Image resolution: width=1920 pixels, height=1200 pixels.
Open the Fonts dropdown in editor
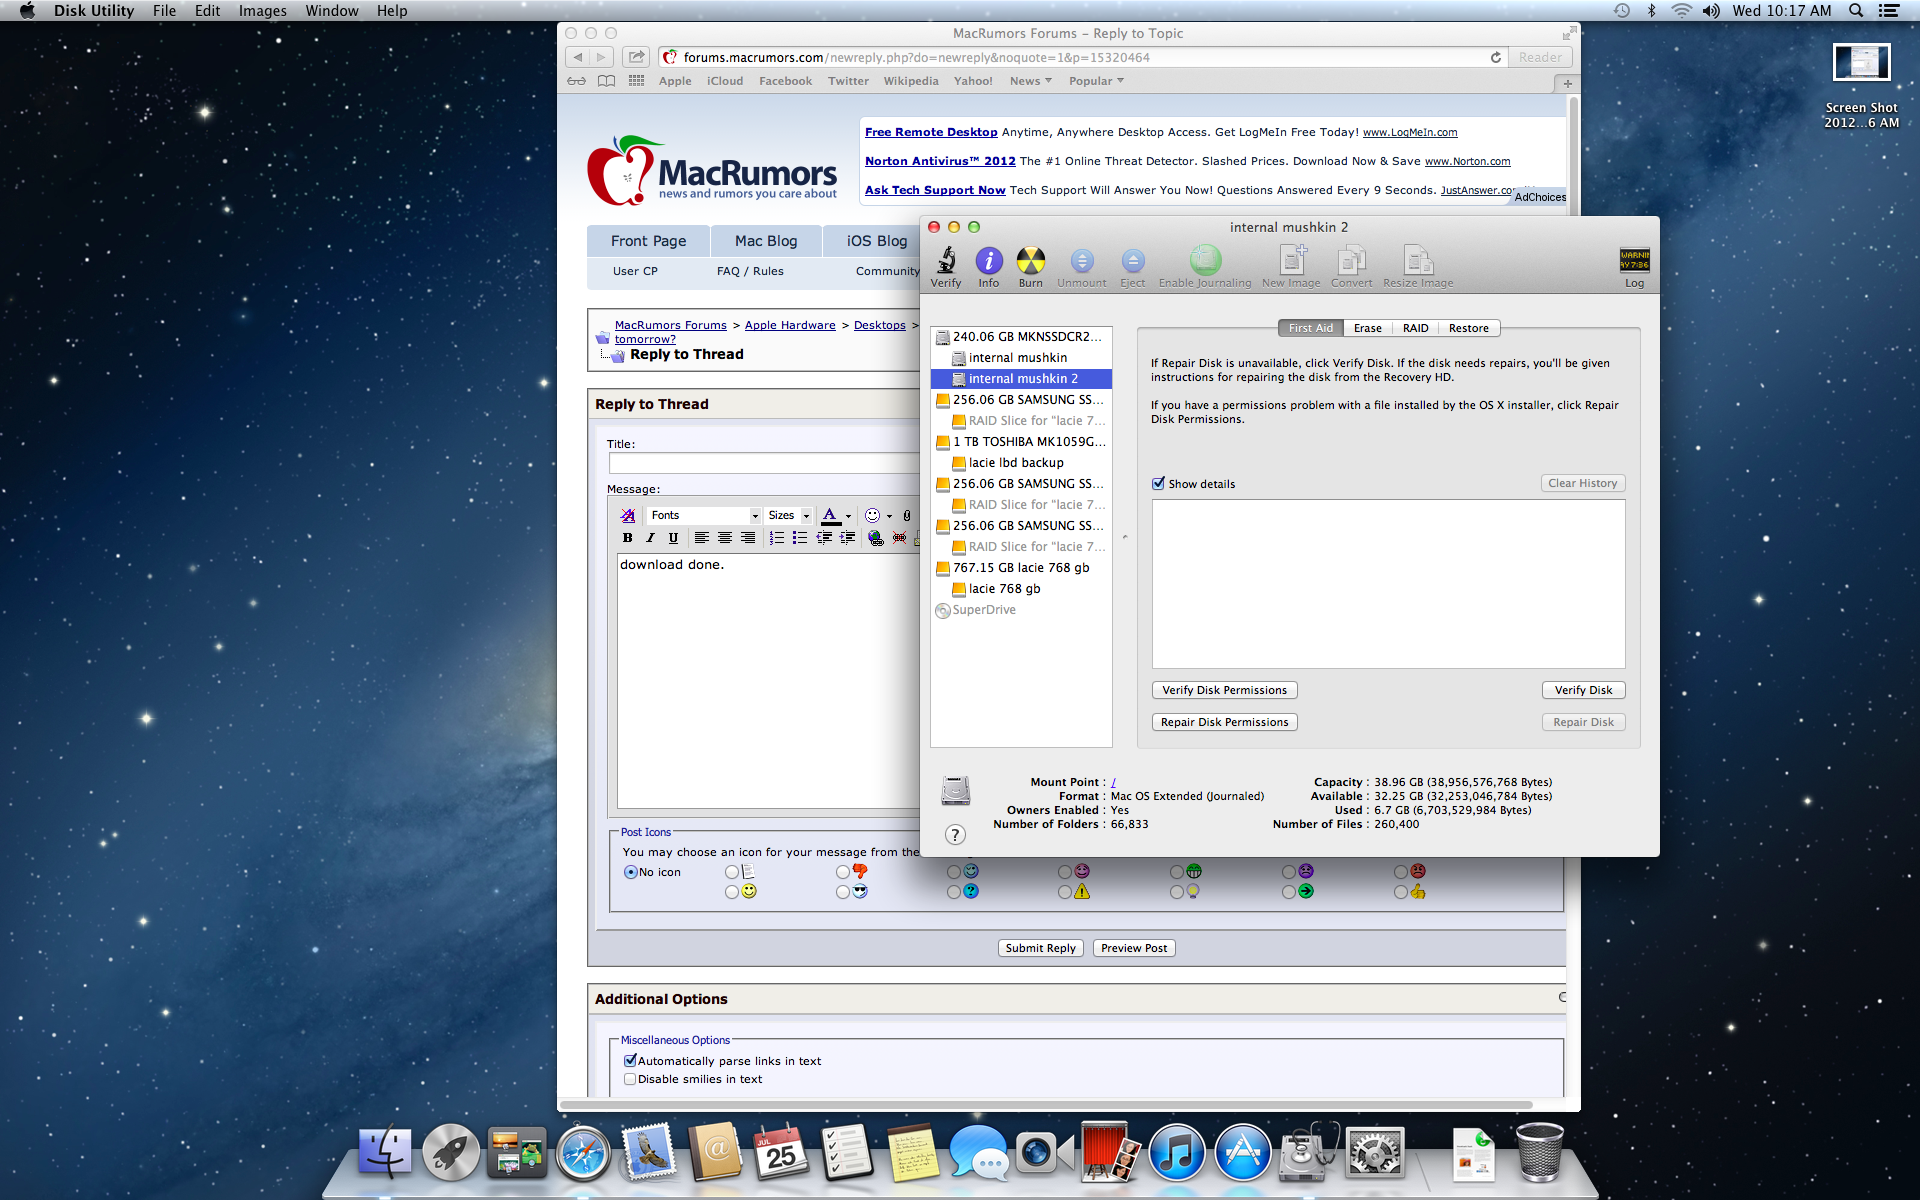704,516
